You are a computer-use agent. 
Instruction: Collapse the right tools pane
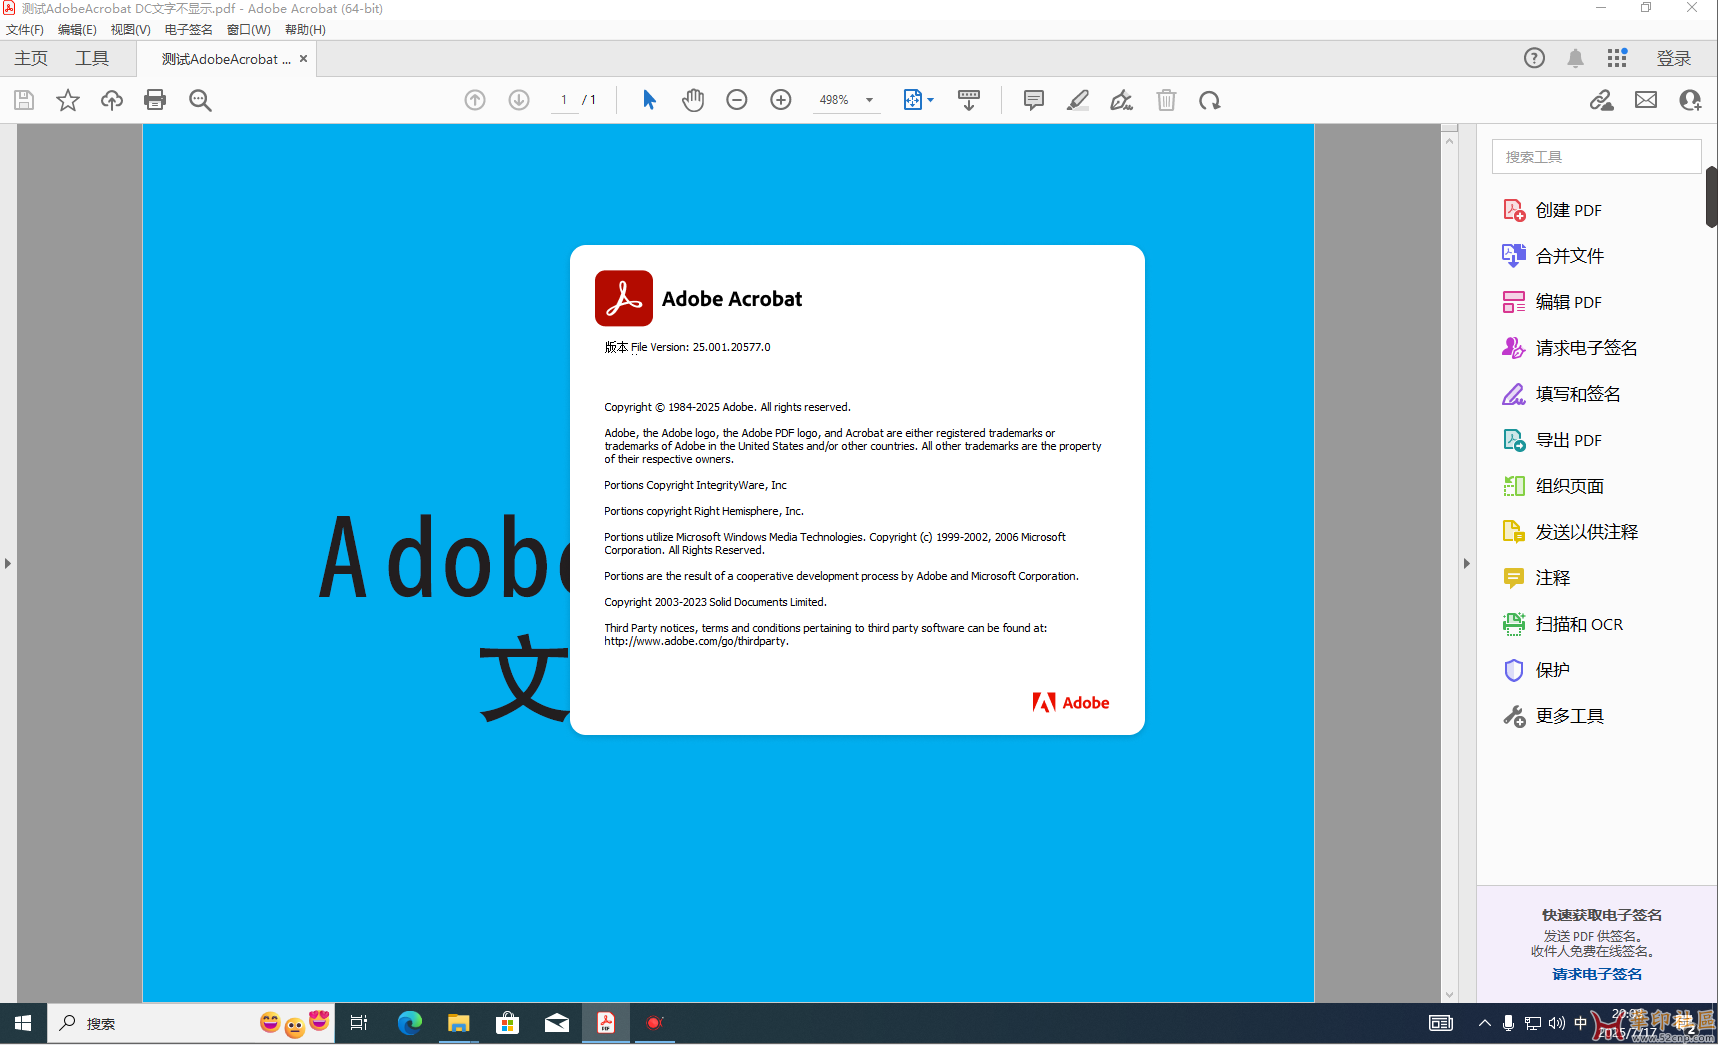(x=1467, y=563)
